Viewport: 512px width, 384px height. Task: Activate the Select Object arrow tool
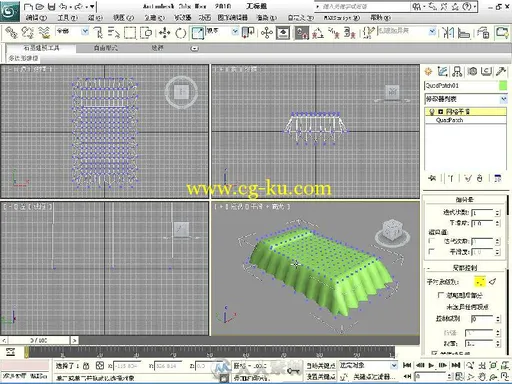98,33
